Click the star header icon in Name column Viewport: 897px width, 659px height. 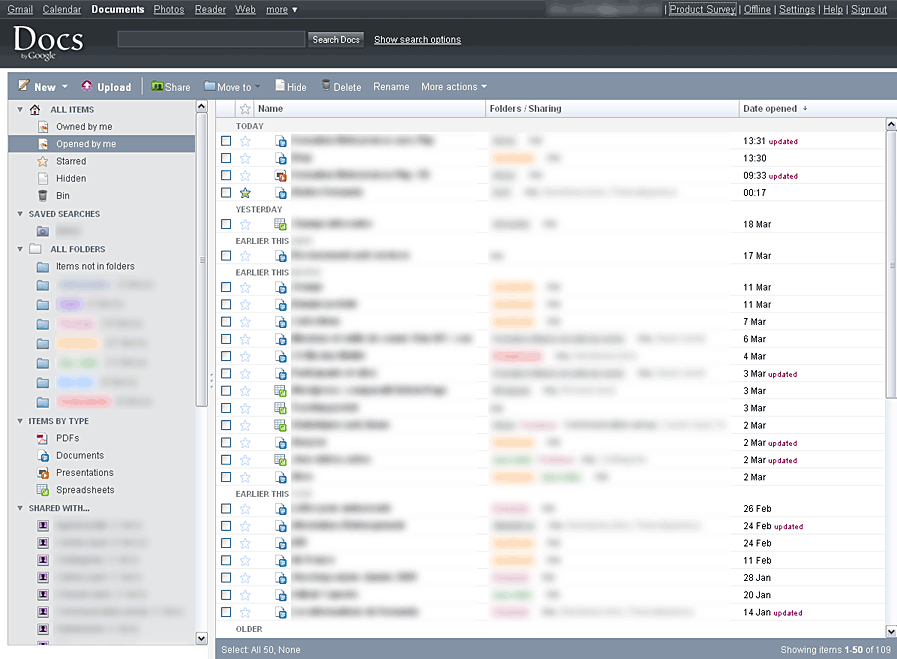coord(245,109)
